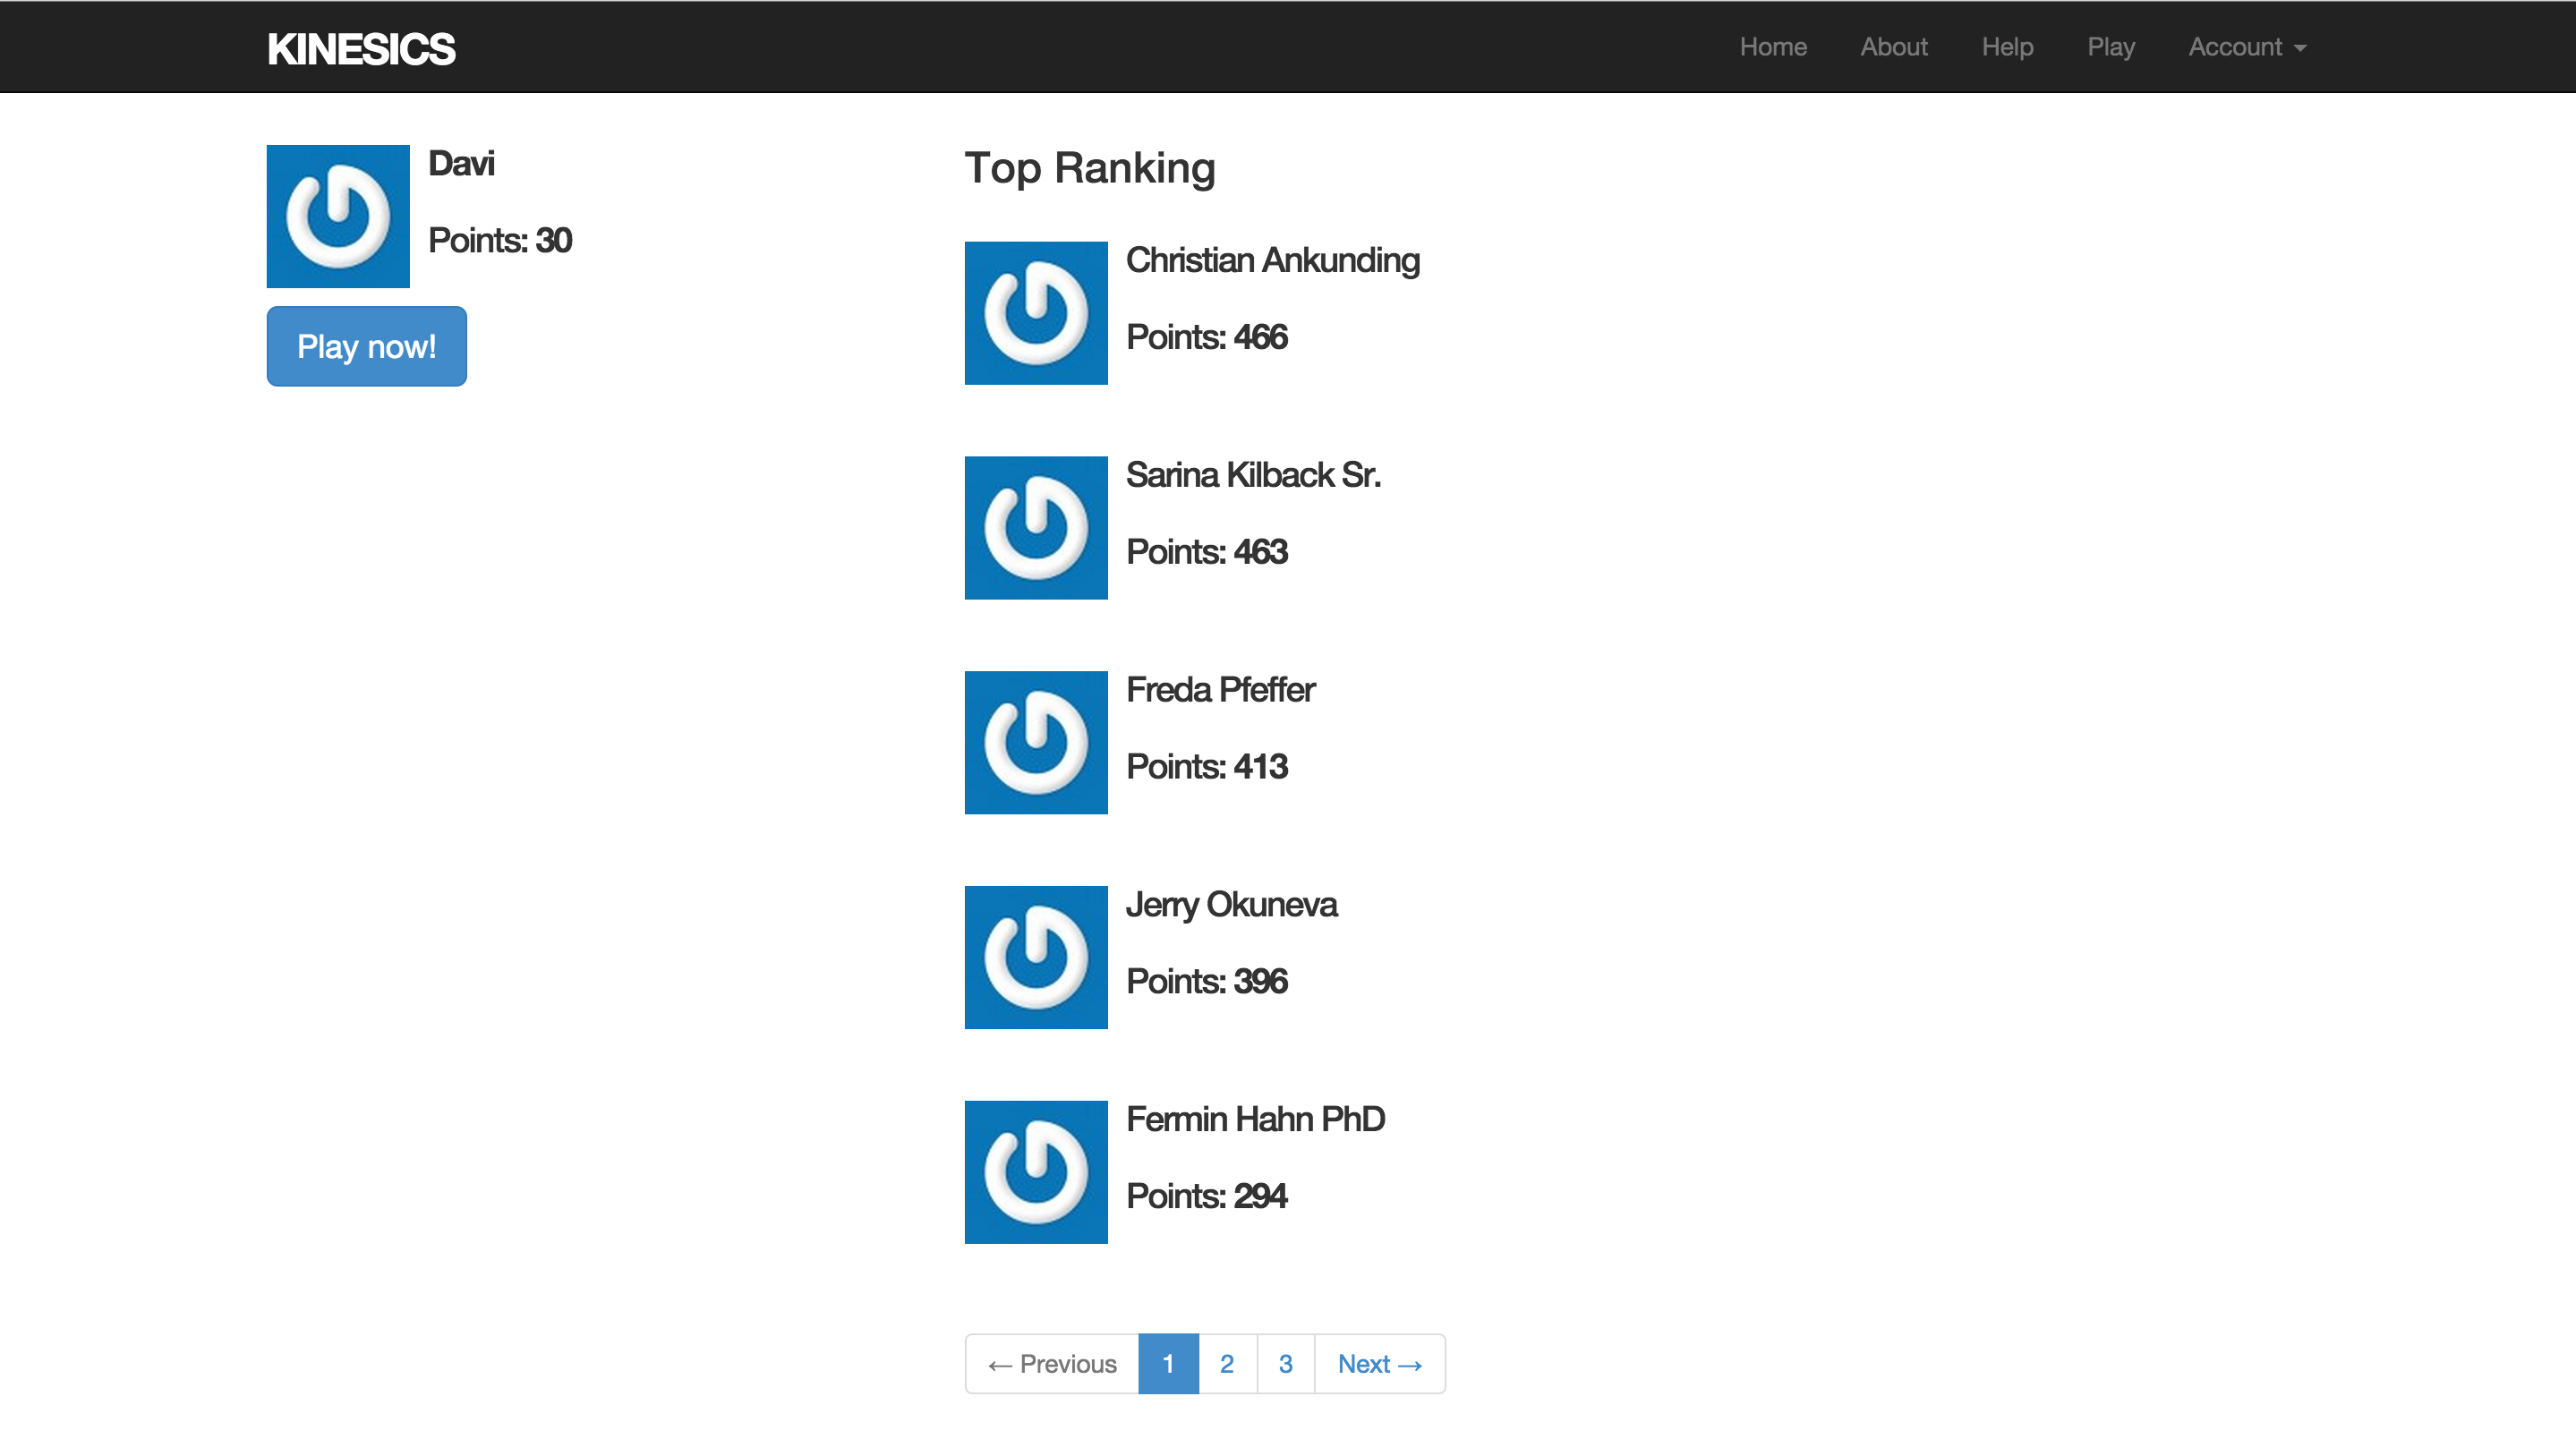Image resolution: width=2576 pixels, height=1439 pixels.
Task: Go to ranking page 2
Action: click(x=1226, y=1363)
